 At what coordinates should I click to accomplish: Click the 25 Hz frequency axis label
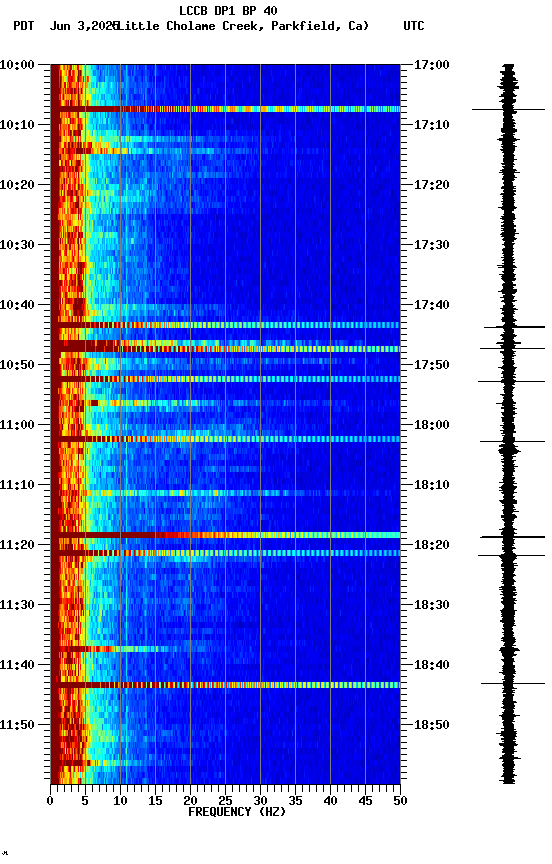pos(225,801)
